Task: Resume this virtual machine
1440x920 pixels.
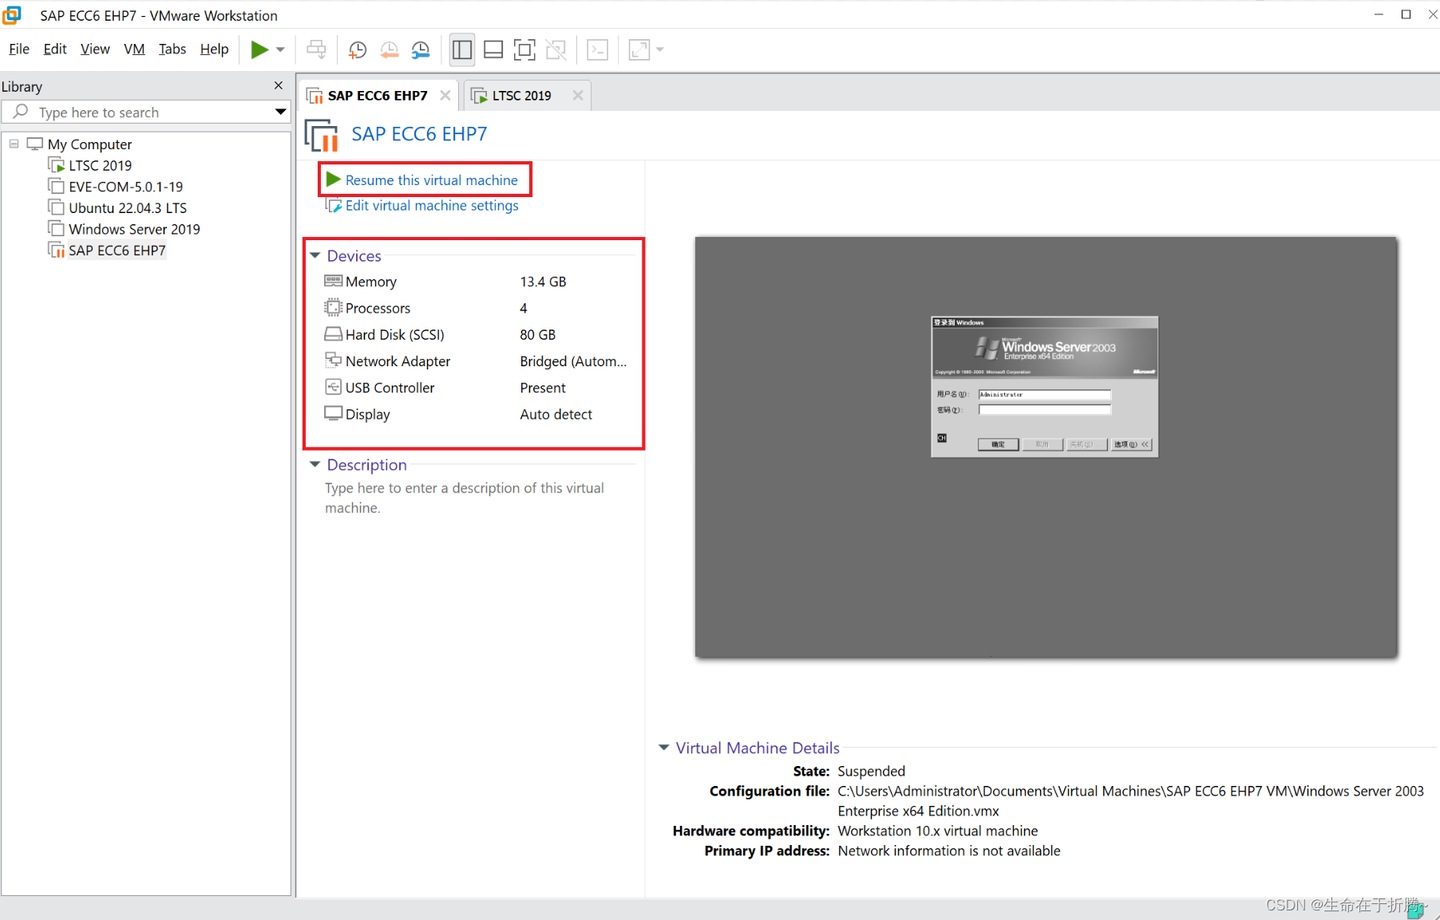Action: [x=431, y=180]
